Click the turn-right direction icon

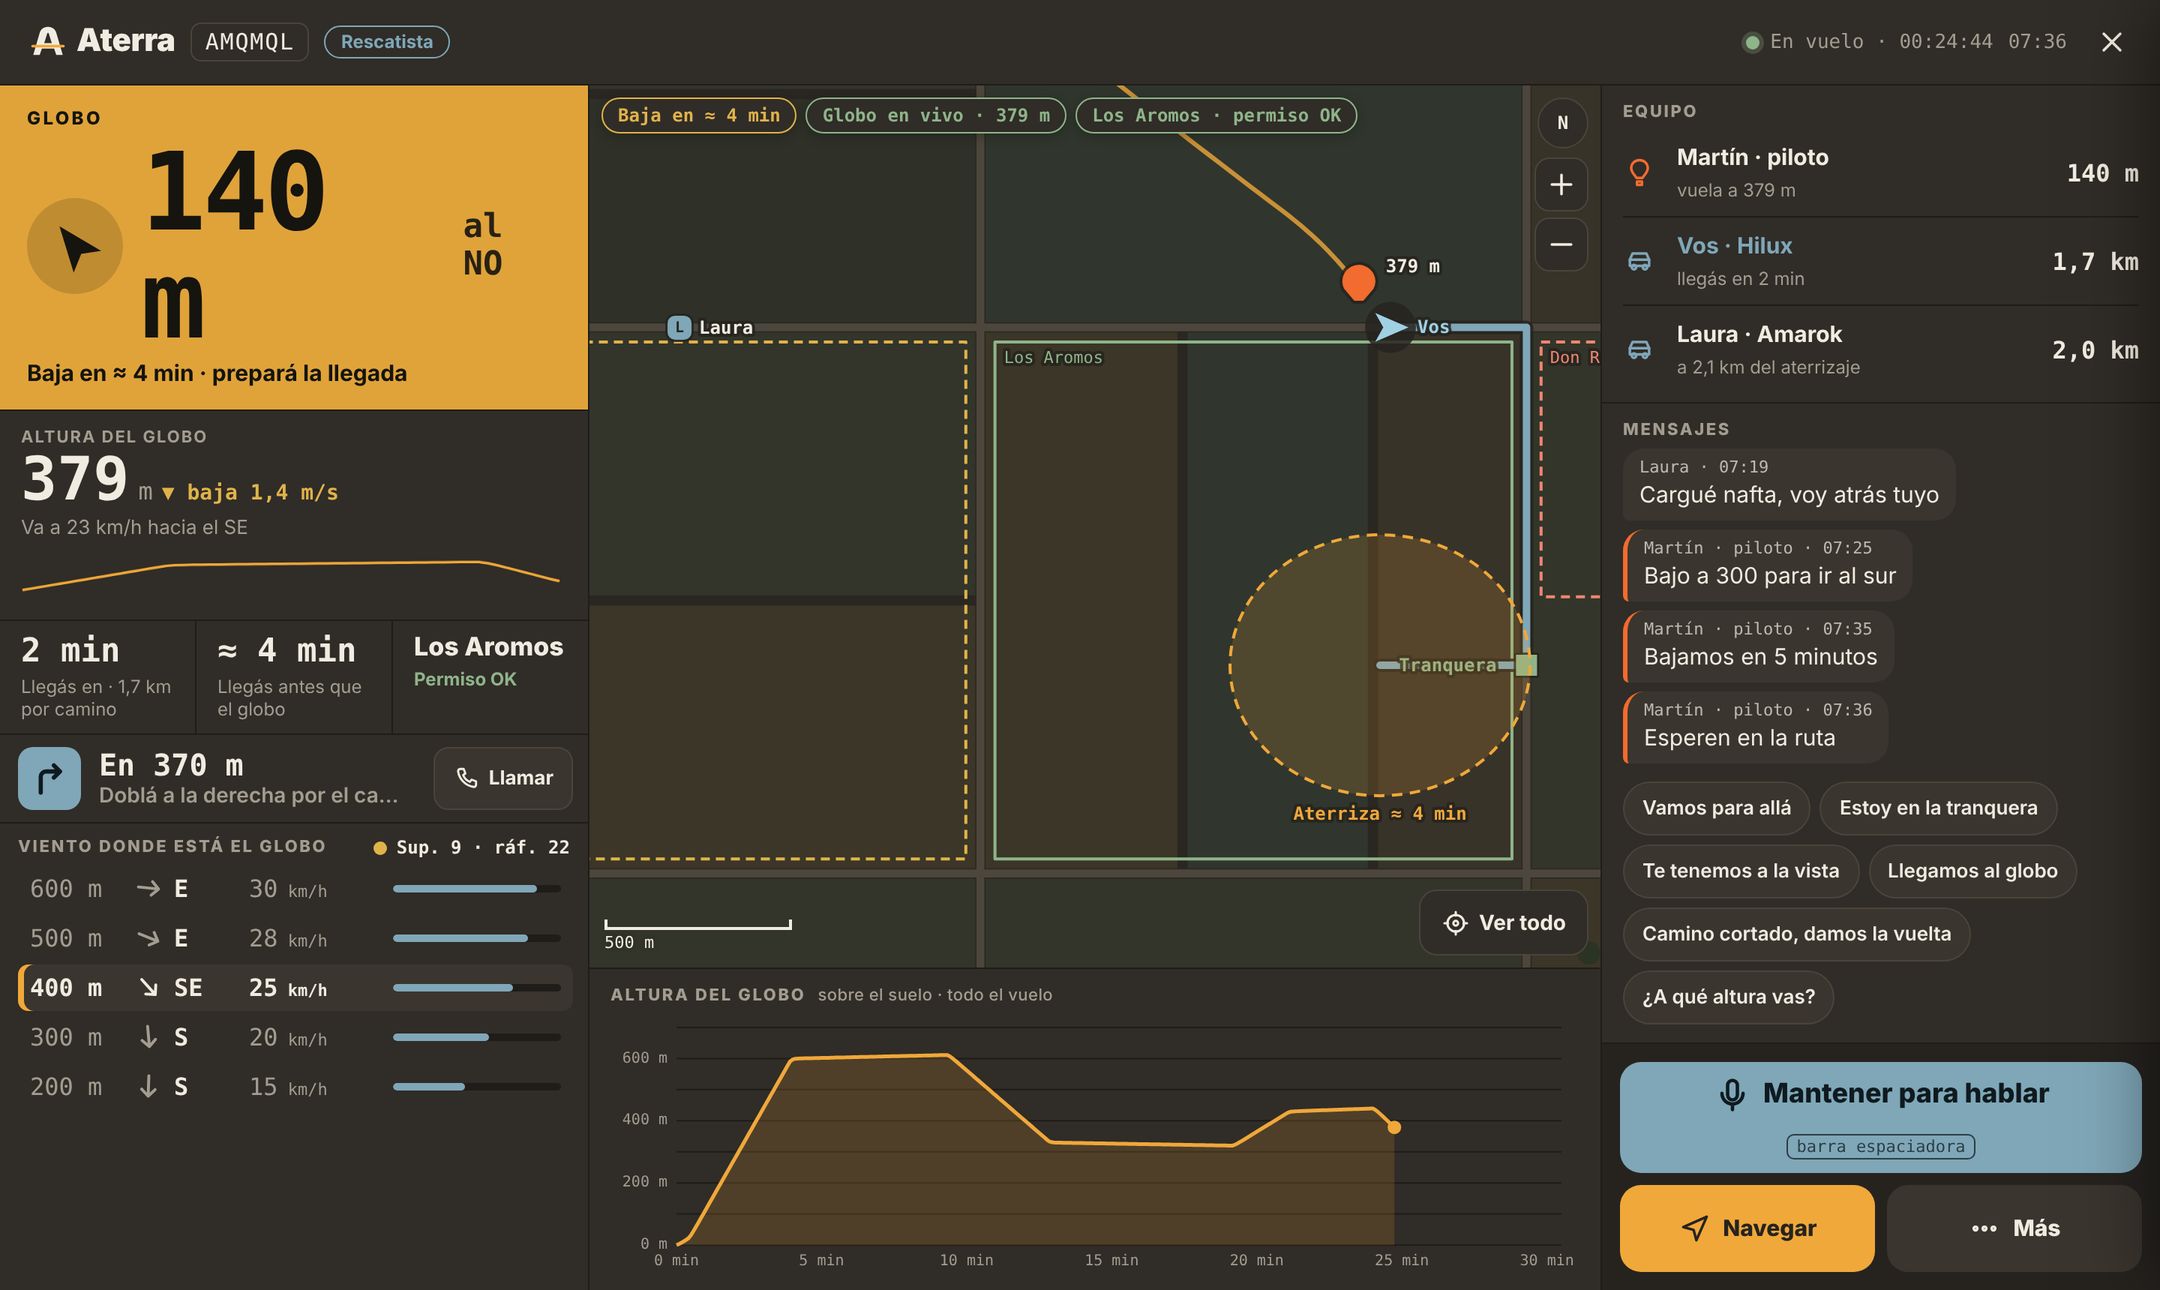(x=49, y=778)
